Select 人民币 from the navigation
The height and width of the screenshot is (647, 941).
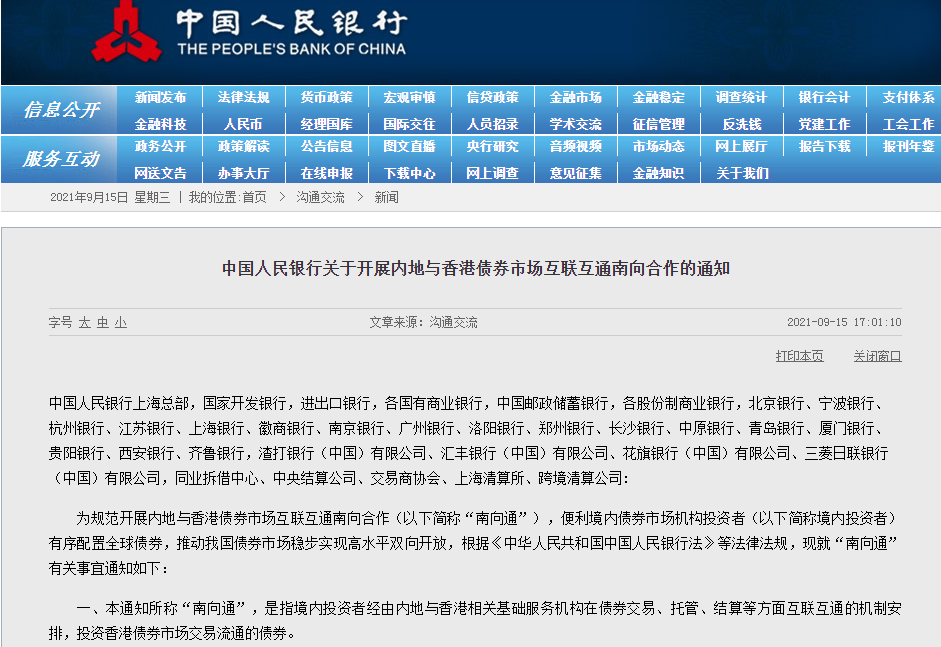(246, 122)
